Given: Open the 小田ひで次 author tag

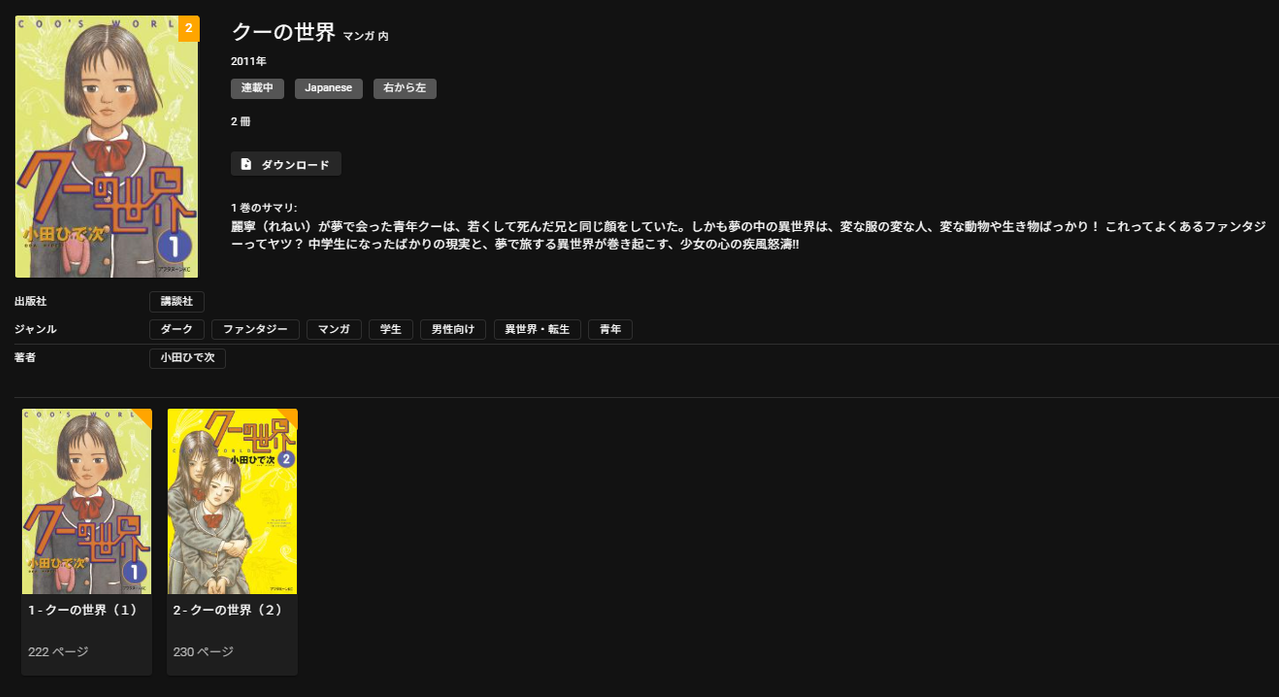Looking at the screenshot, I should (187, 358).
